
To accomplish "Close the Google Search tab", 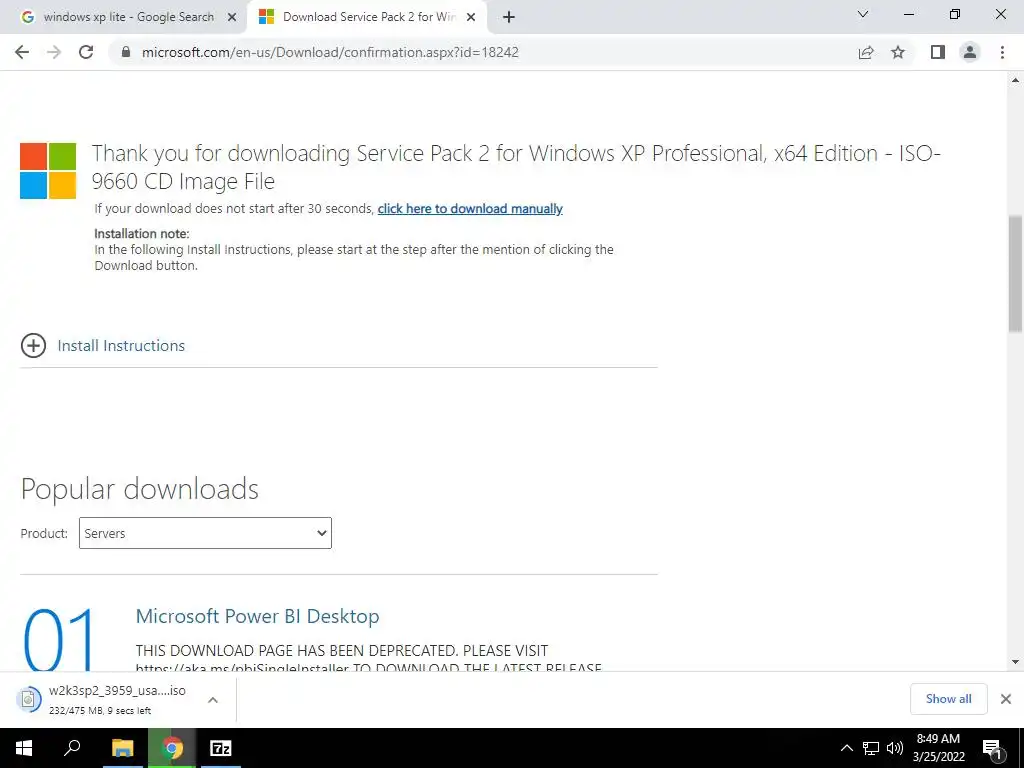I will 232,18.
